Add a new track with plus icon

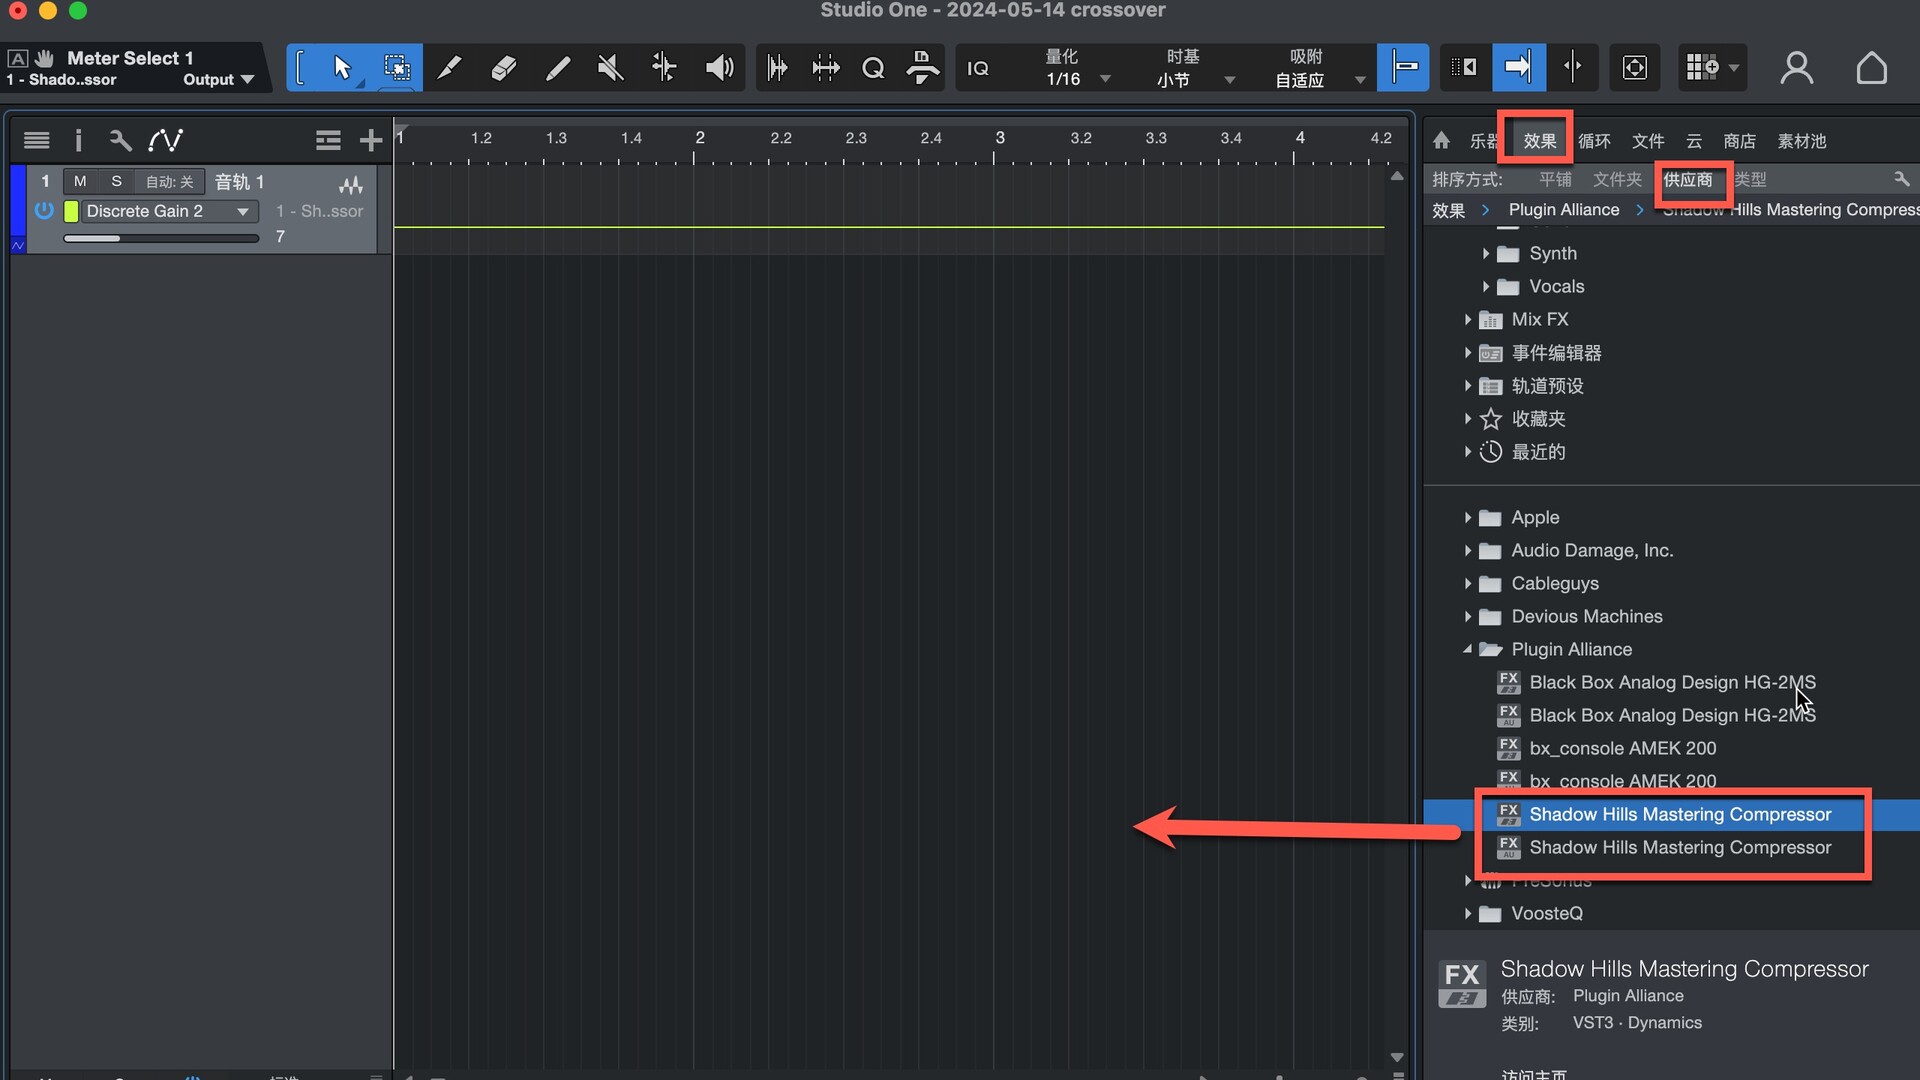pyautogui.click(x=371, y=140)
